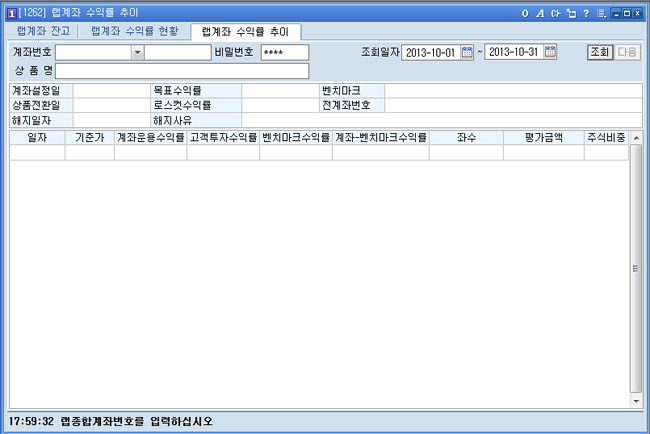This screenshot has height=434, width=650.
Task: Click the app icon left of [1262]
Action: pos(11,13)
